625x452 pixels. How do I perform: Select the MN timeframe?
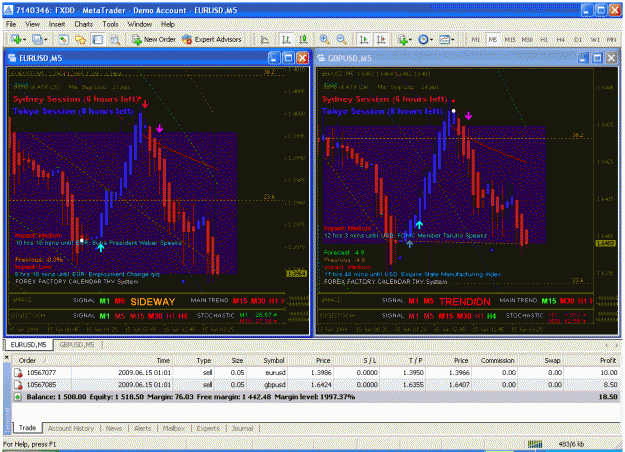tap(611, 40)
